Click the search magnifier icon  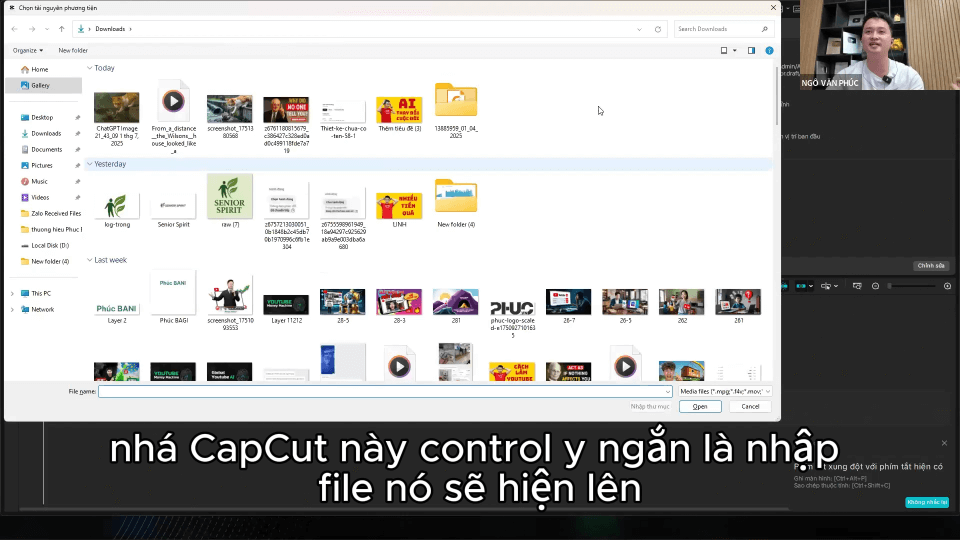click(765, 29)
